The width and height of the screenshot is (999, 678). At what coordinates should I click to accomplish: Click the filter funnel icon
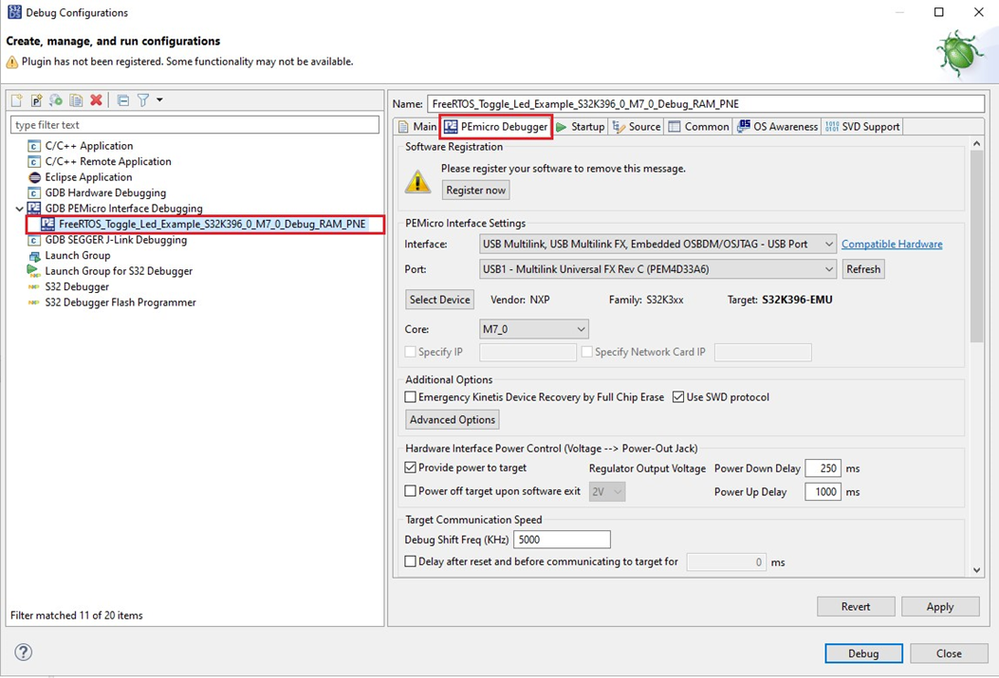click(143, 100)
